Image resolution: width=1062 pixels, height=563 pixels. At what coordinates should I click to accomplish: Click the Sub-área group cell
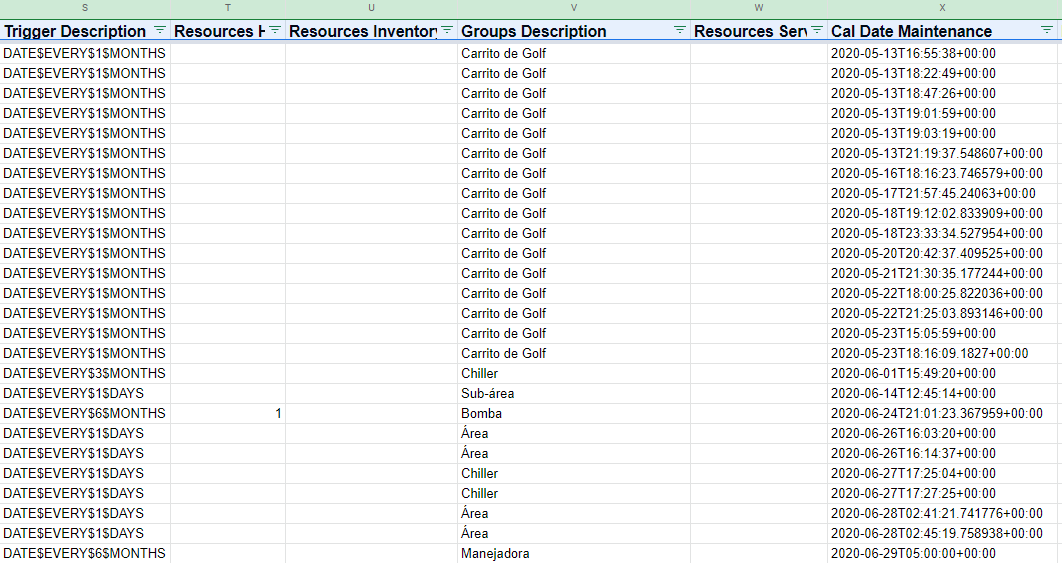488,393
